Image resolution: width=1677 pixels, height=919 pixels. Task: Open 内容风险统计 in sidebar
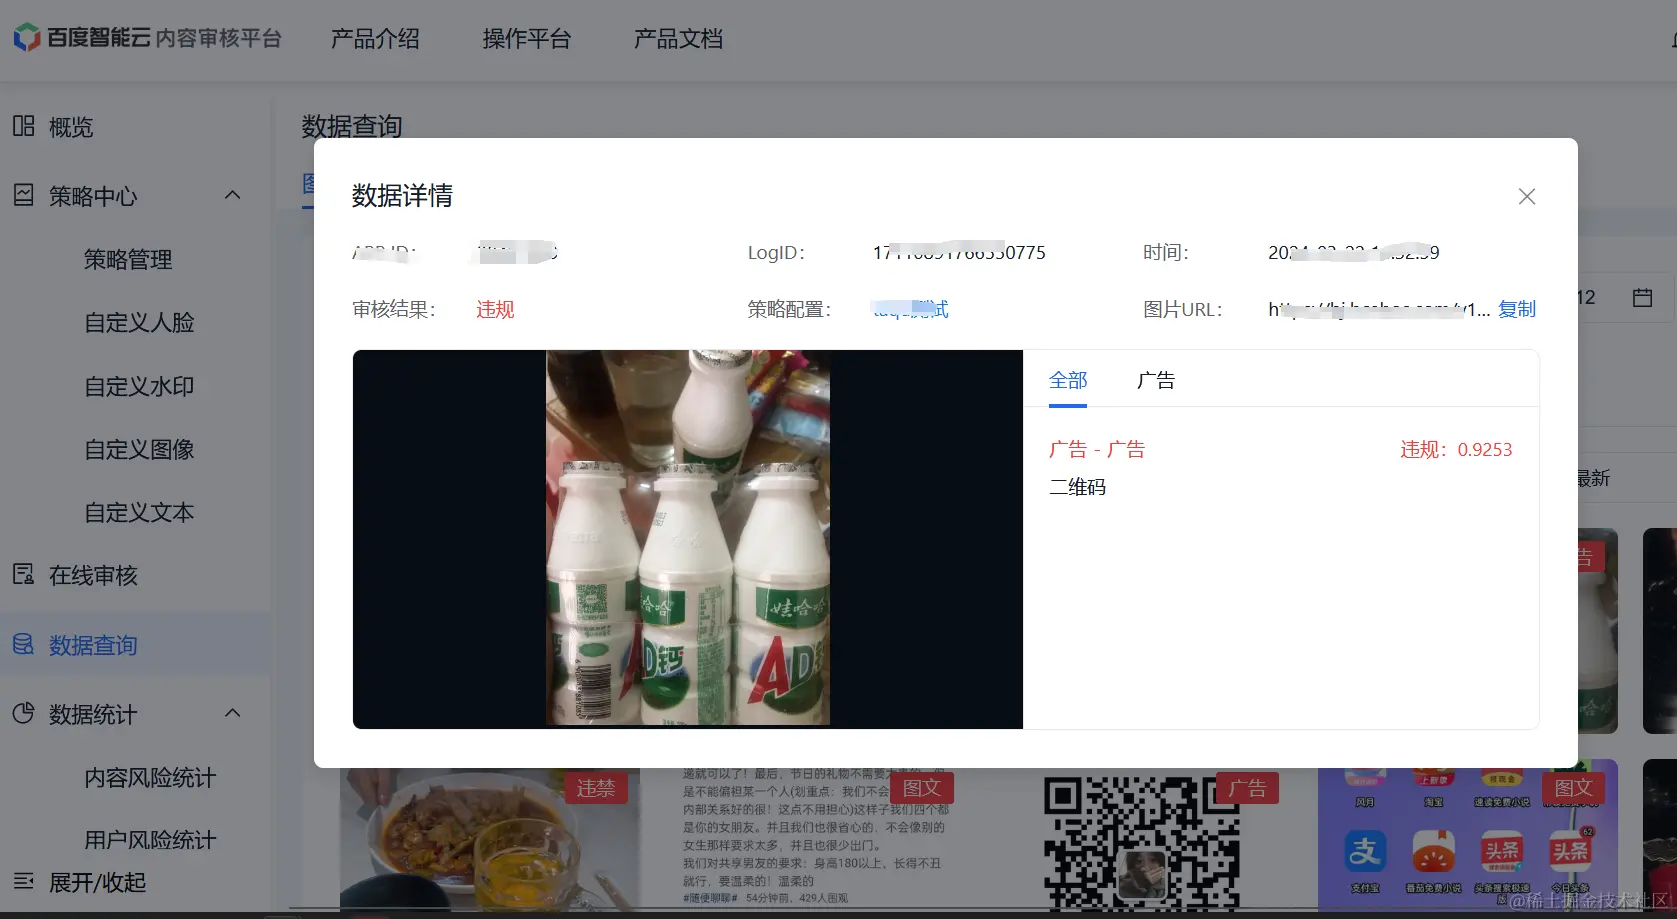(x=150, y=777)
